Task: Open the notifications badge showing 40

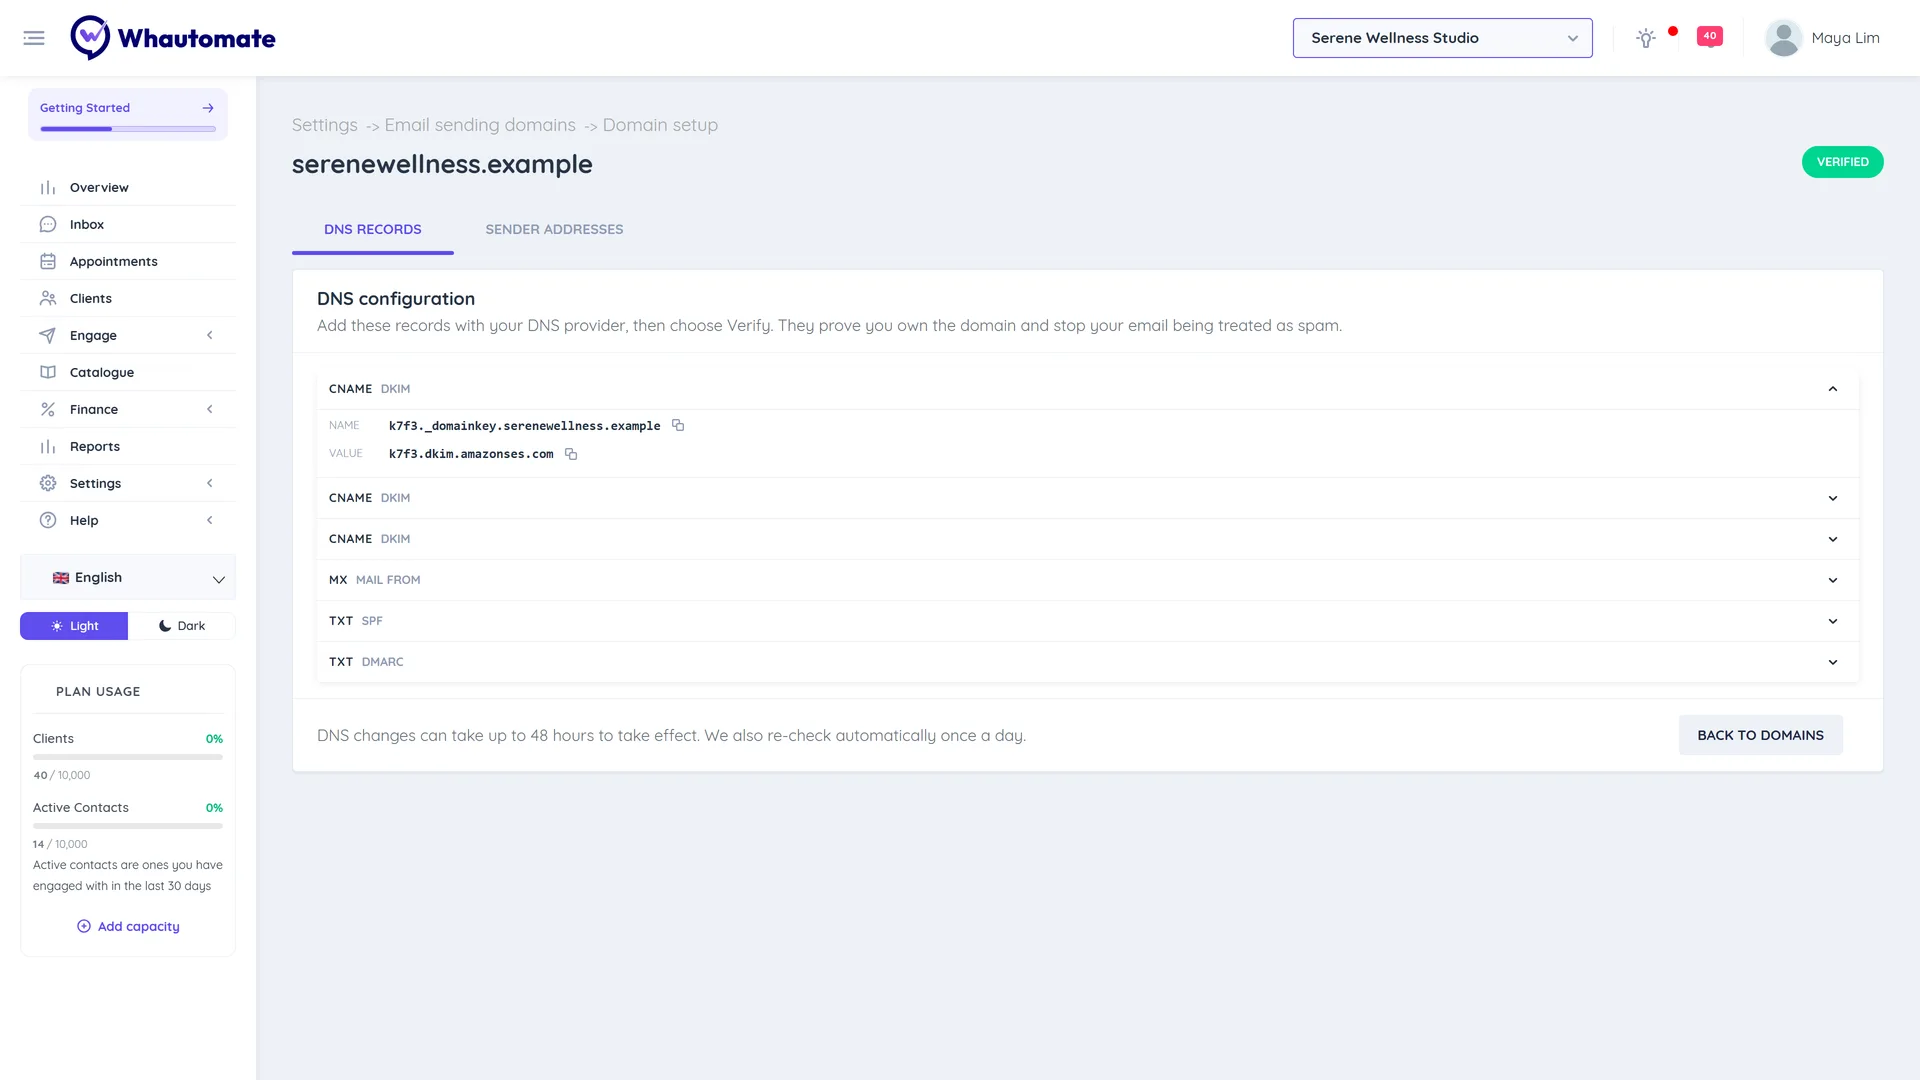Action: [x=1710, y=37]
